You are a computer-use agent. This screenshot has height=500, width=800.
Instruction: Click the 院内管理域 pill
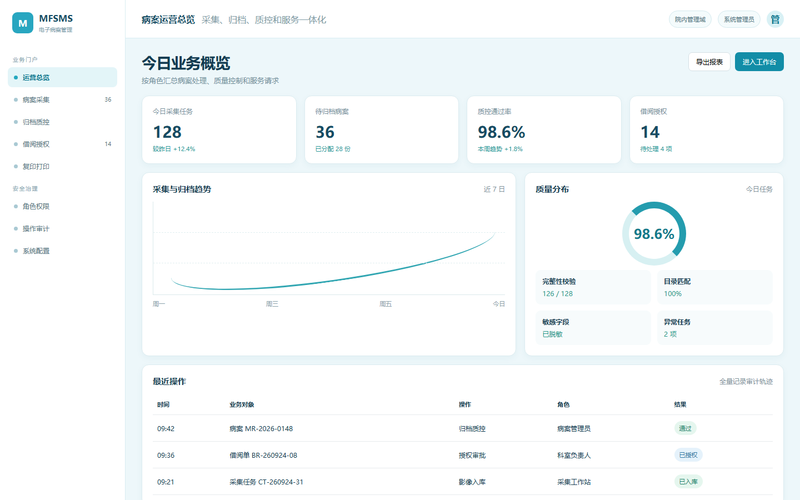tap(690, 19)
